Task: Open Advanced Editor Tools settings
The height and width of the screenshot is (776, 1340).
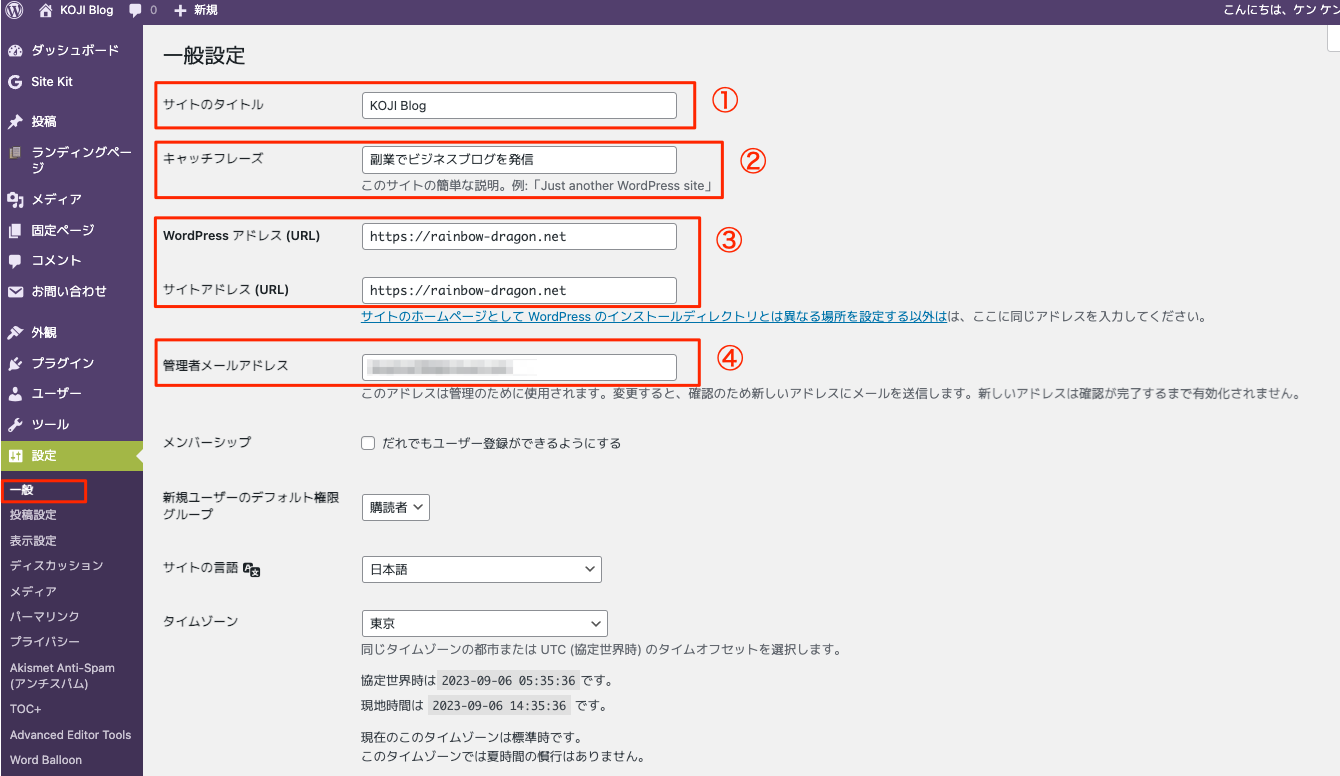Action: point(71,734)
